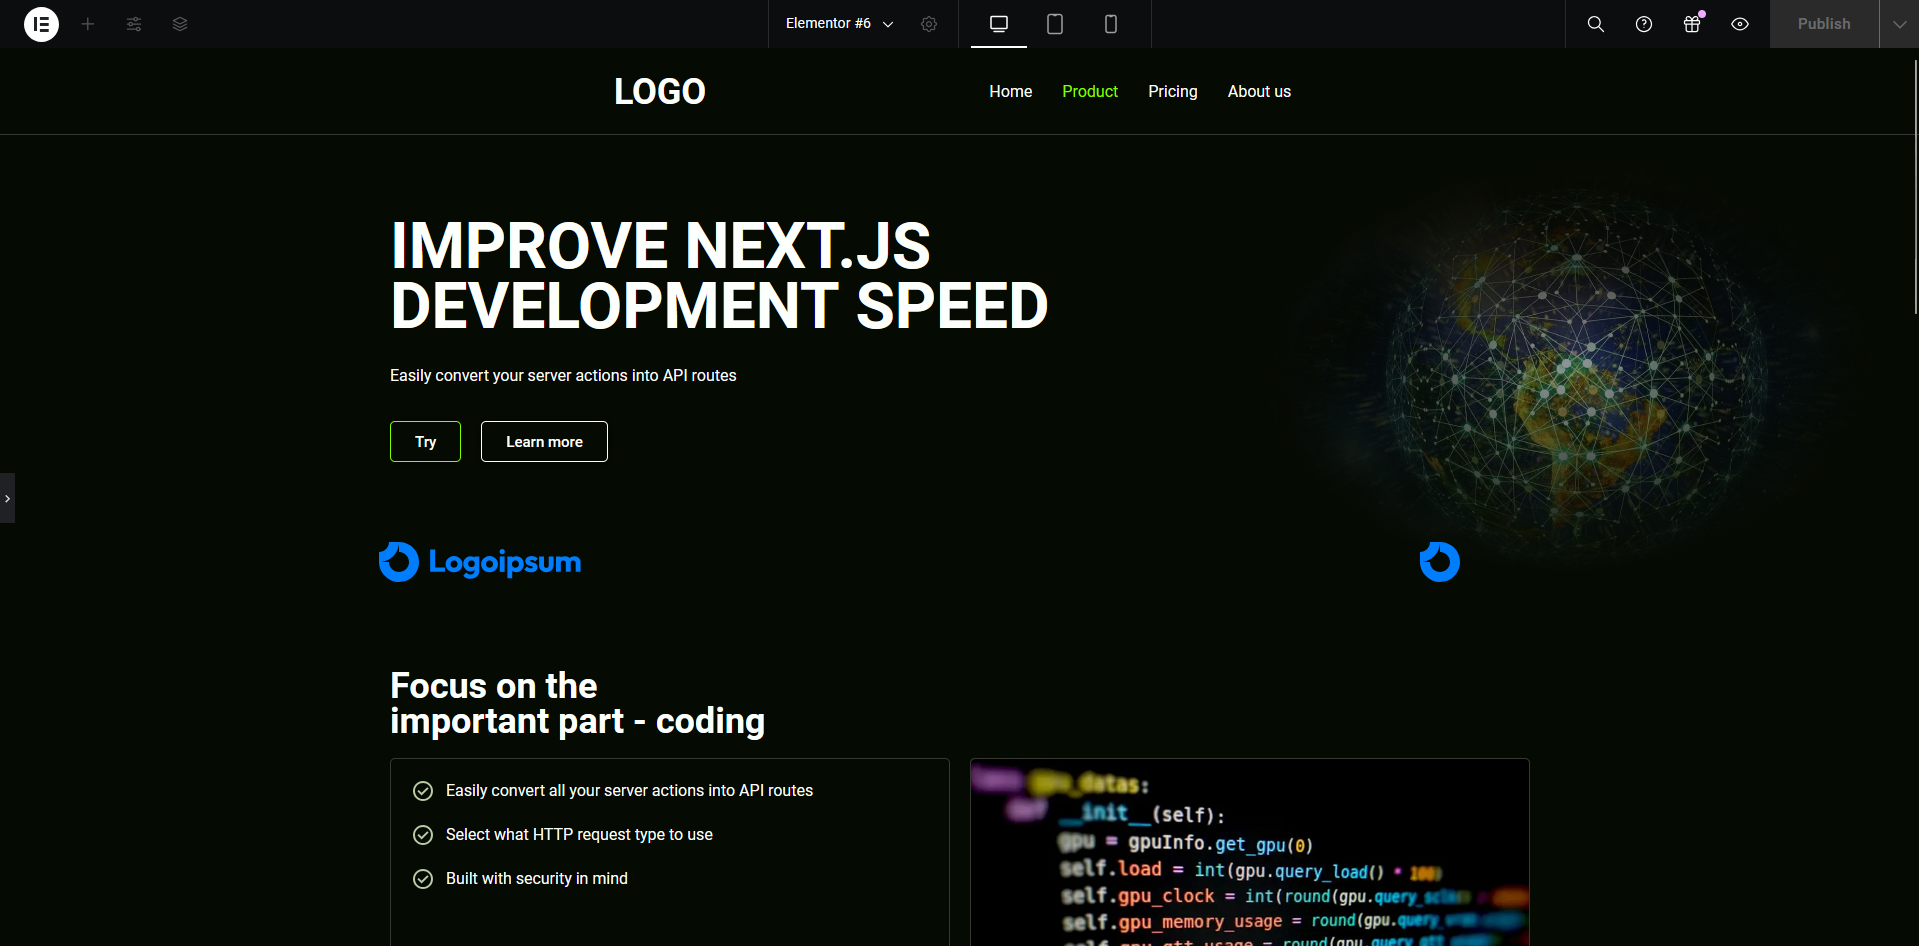Image resolution: width=1919 pixels, height=946 pixels.
Task: Click the Add Element plus icon
Action: [88, 24]
